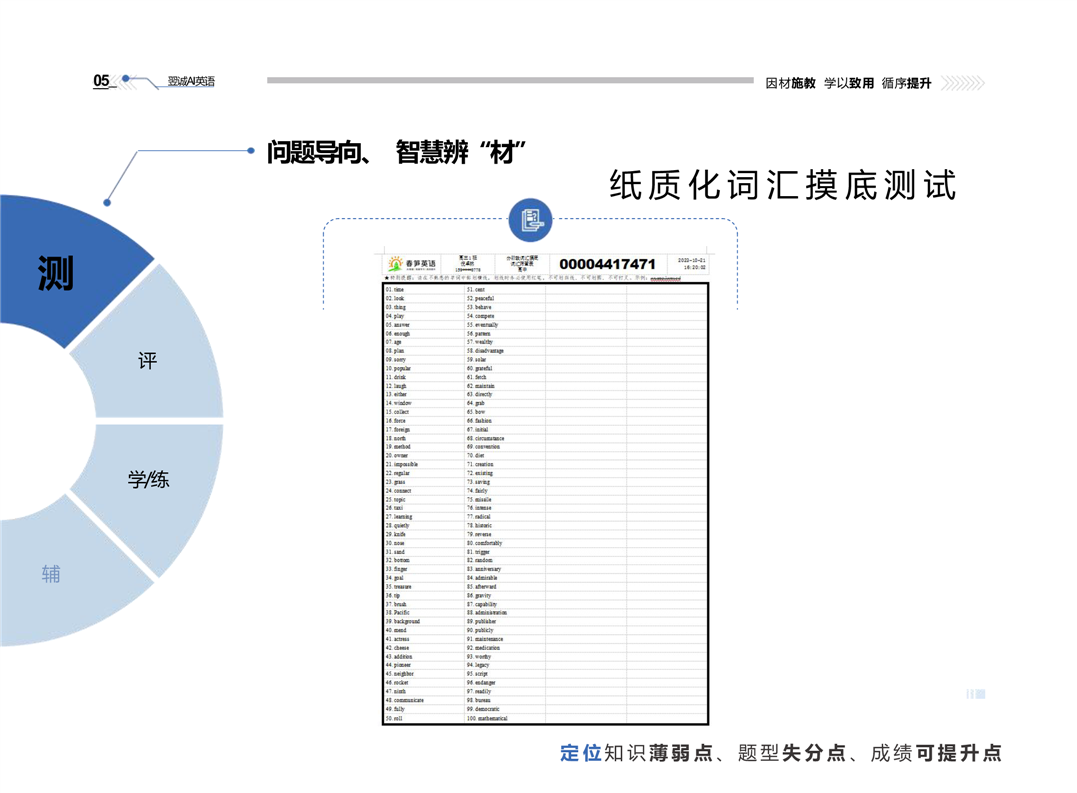The height and width of the screenshot is (793, 1077).
Task: Select the 辅 wheel segment
Action: pos(52,574)
